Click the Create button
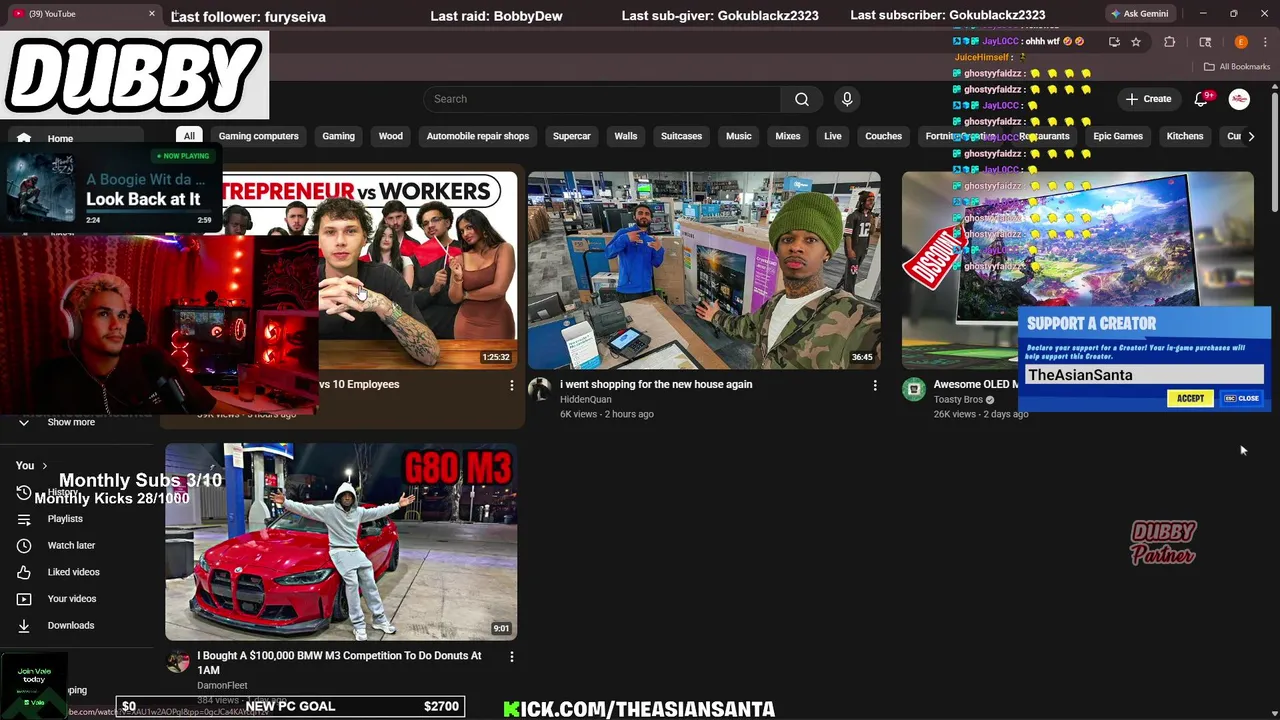This screenshot has height=720, width=1280. click(1148, 99)
